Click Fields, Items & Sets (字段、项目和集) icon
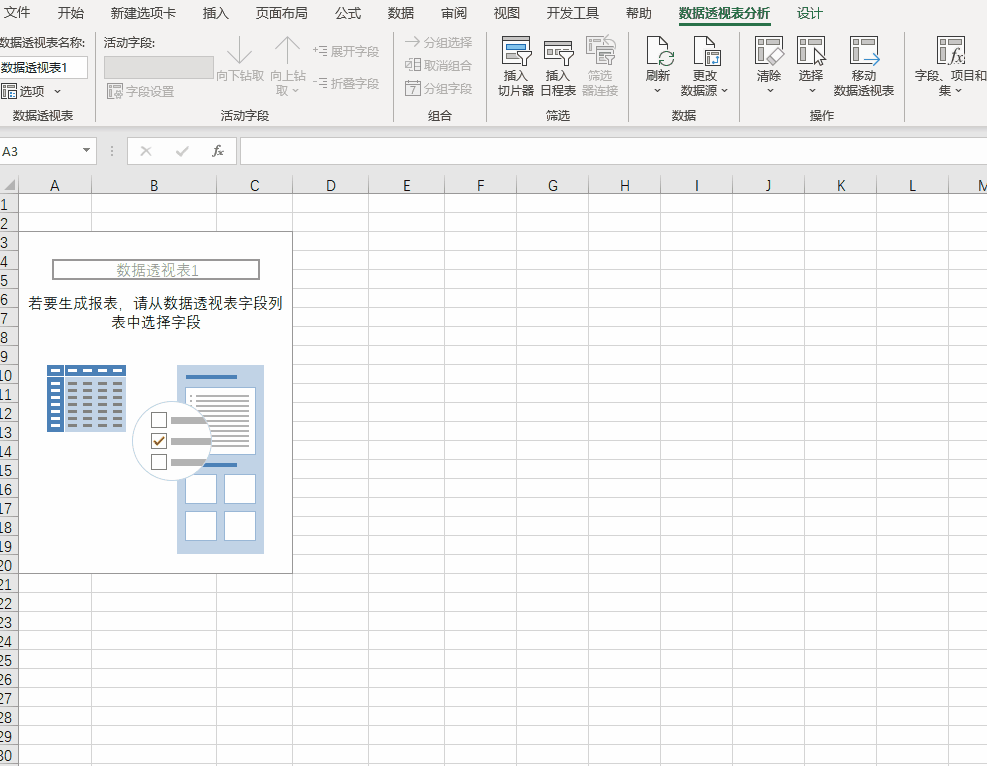The height and width of the screenshot is (766, 987). [950, 50]
